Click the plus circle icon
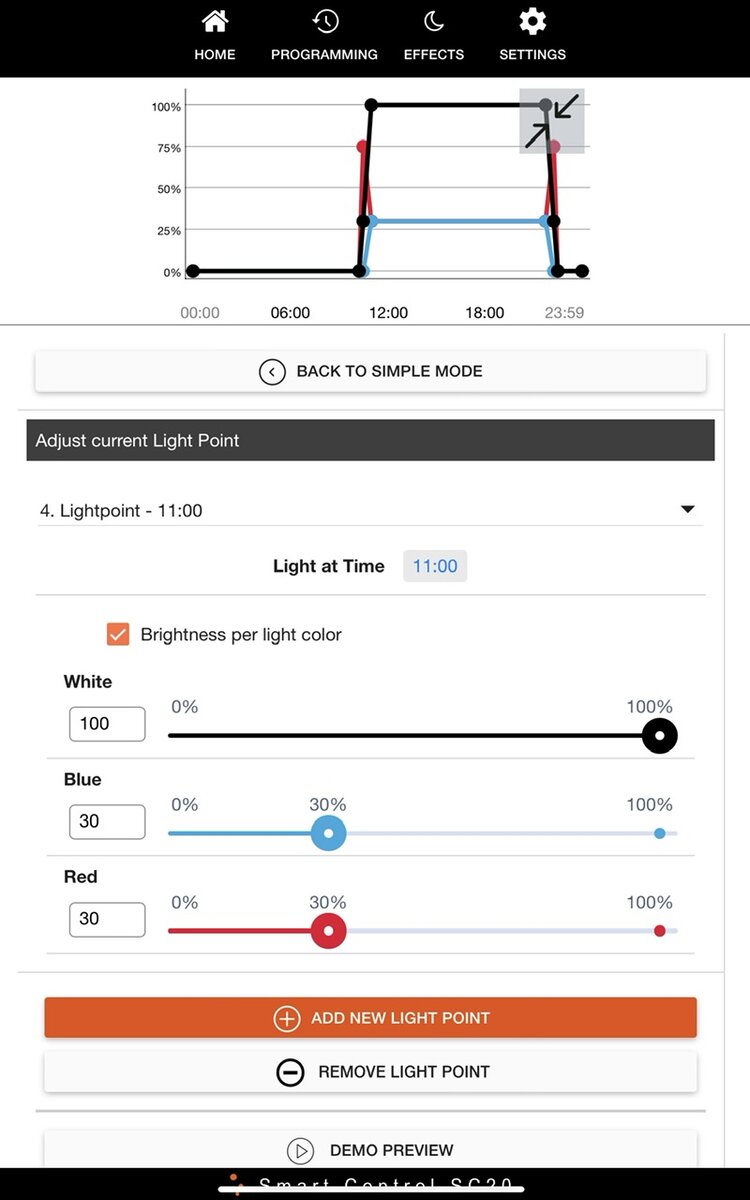 [x=287, y=1018]
